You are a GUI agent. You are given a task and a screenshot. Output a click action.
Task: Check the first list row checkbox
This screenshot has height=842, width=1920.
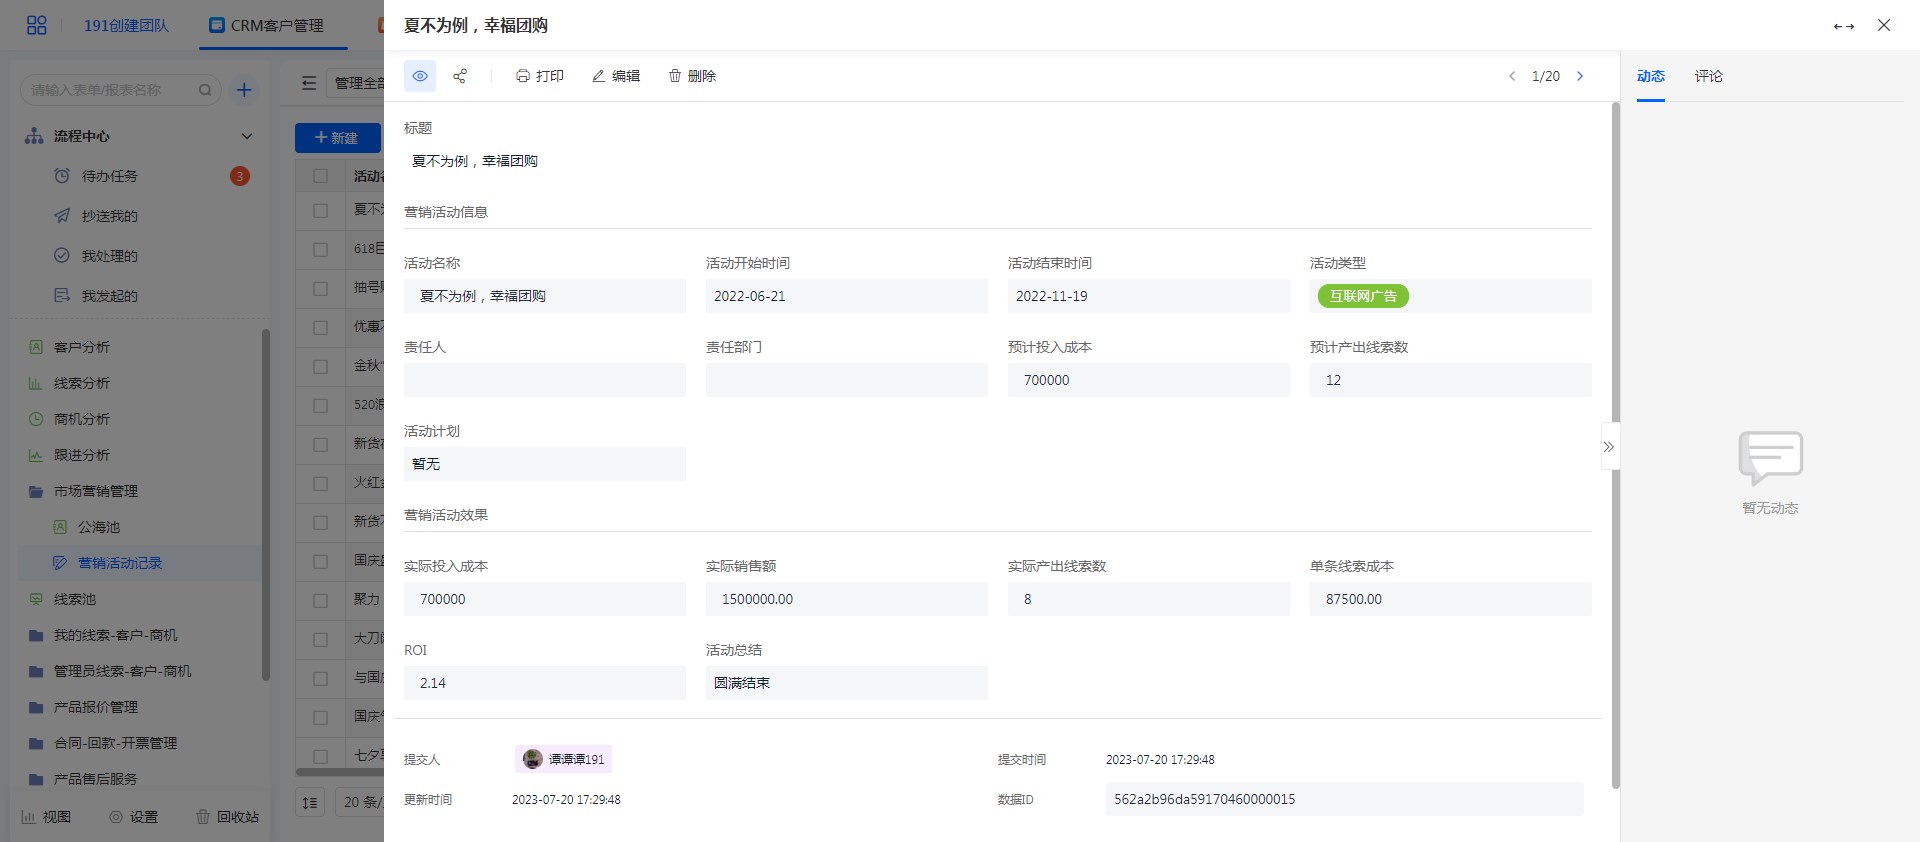click(320, 210)
